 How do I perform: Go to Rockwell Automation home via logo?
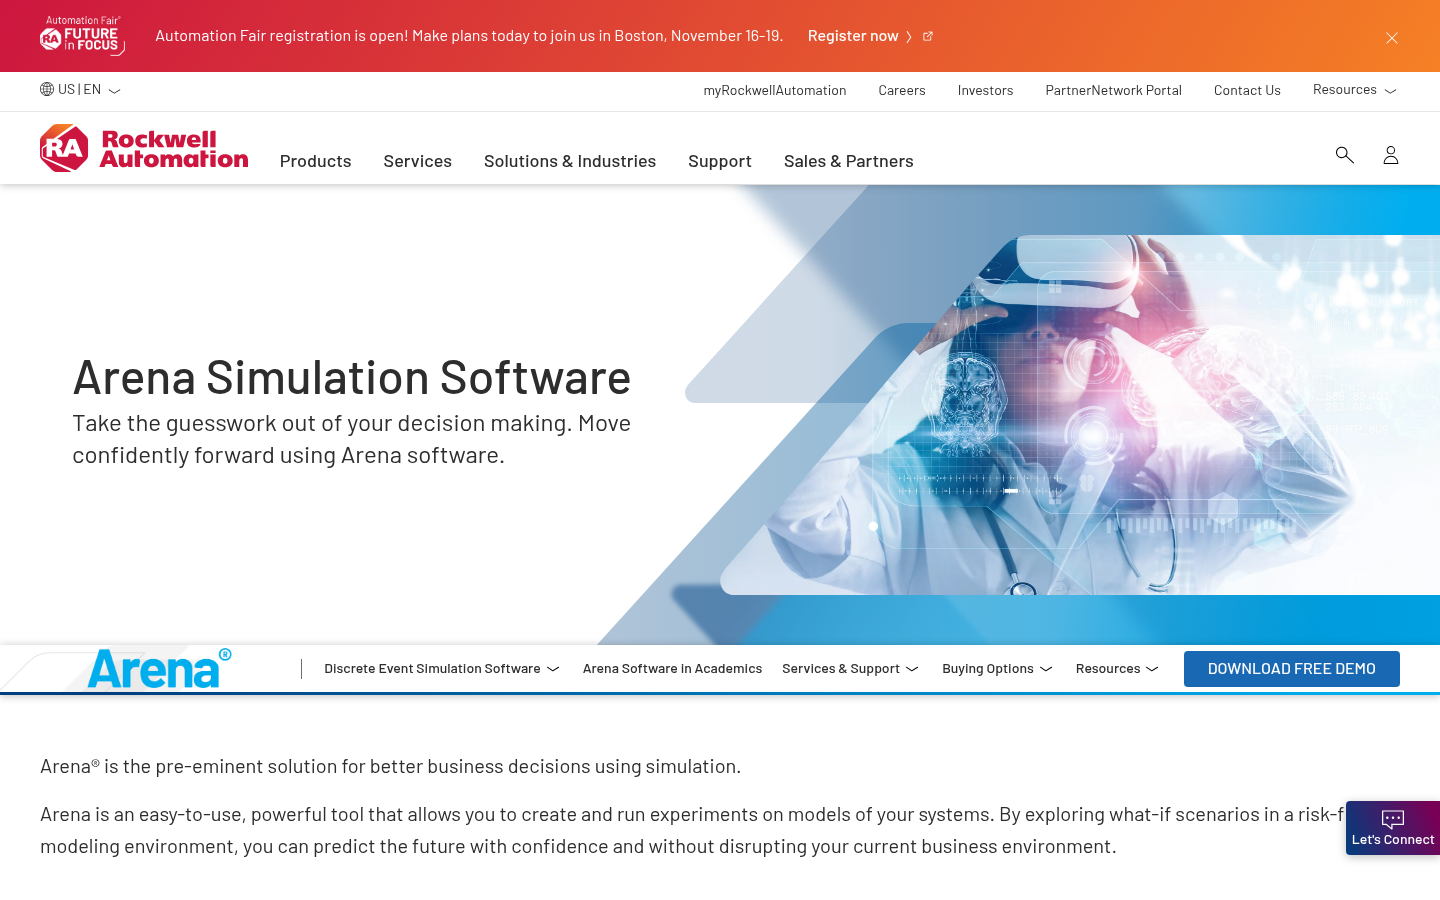coord(144,148)
